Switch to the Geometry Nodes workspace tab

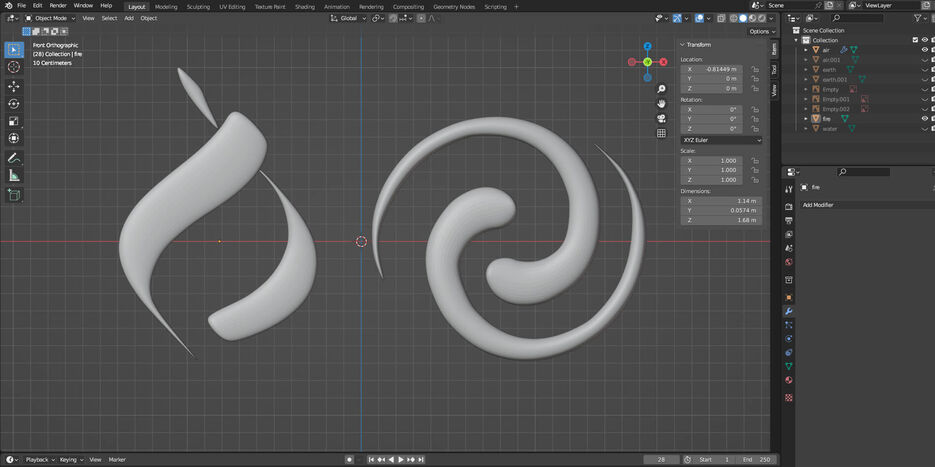click(454, 7)
